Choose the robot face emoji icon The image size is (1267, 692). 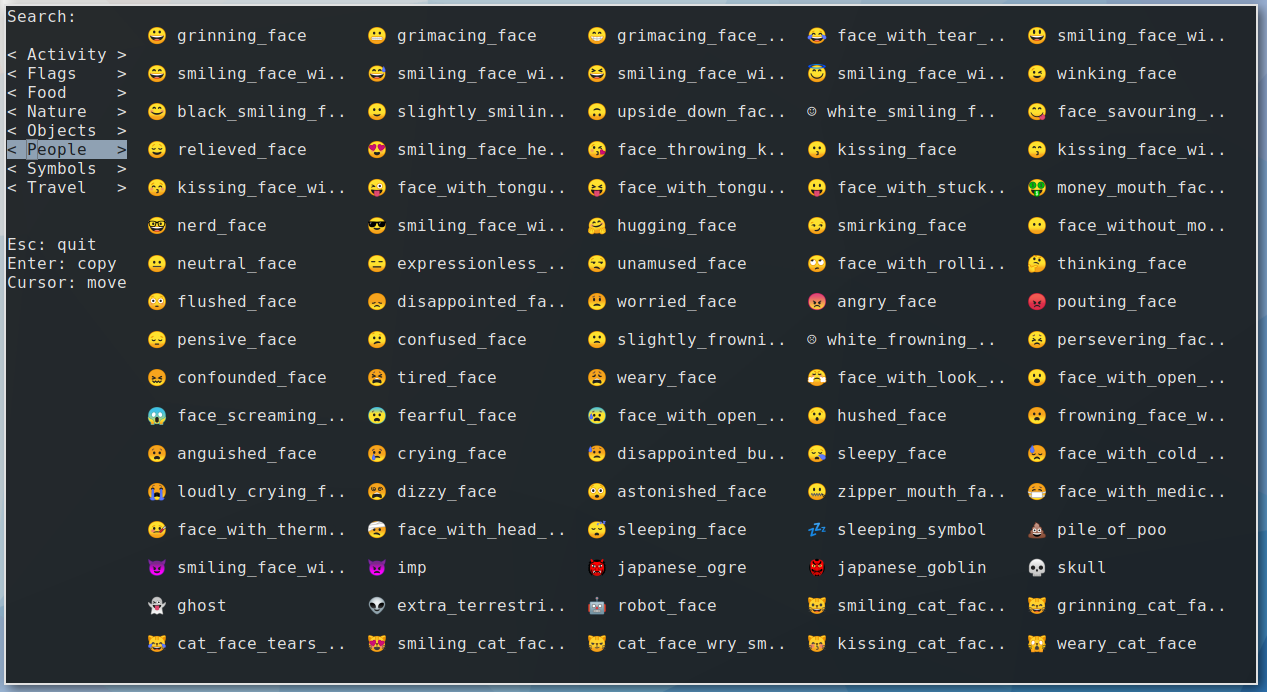coord(596,606)
